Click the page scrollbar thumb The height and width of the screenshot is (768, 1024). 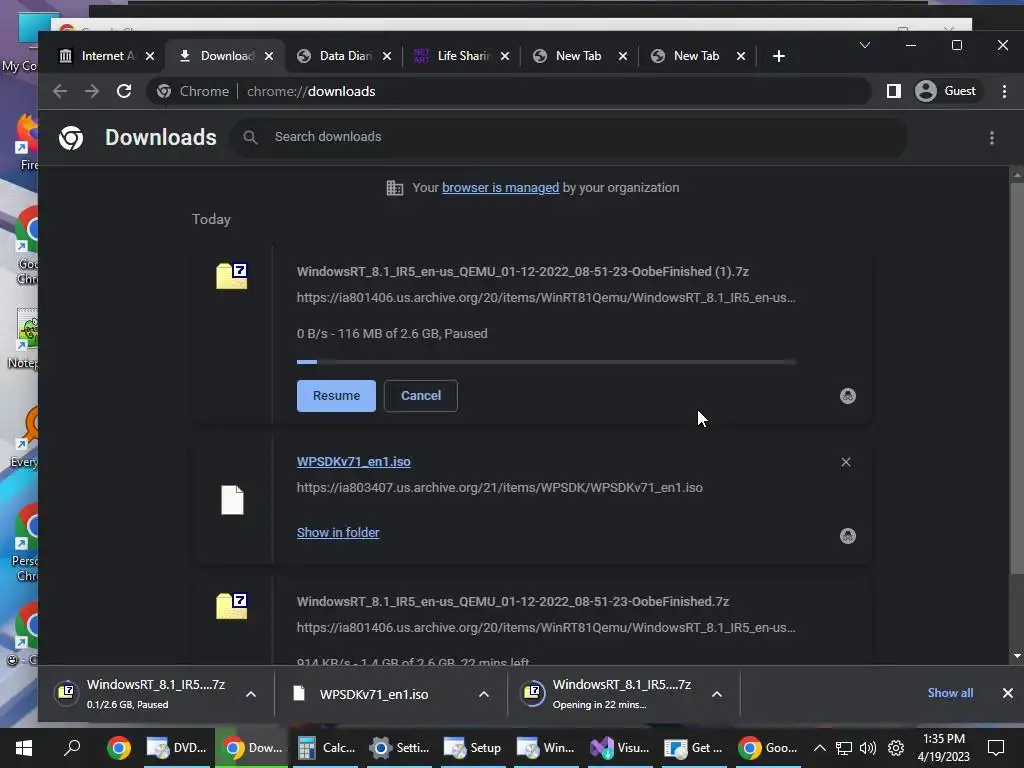[x=1017, y=380]
